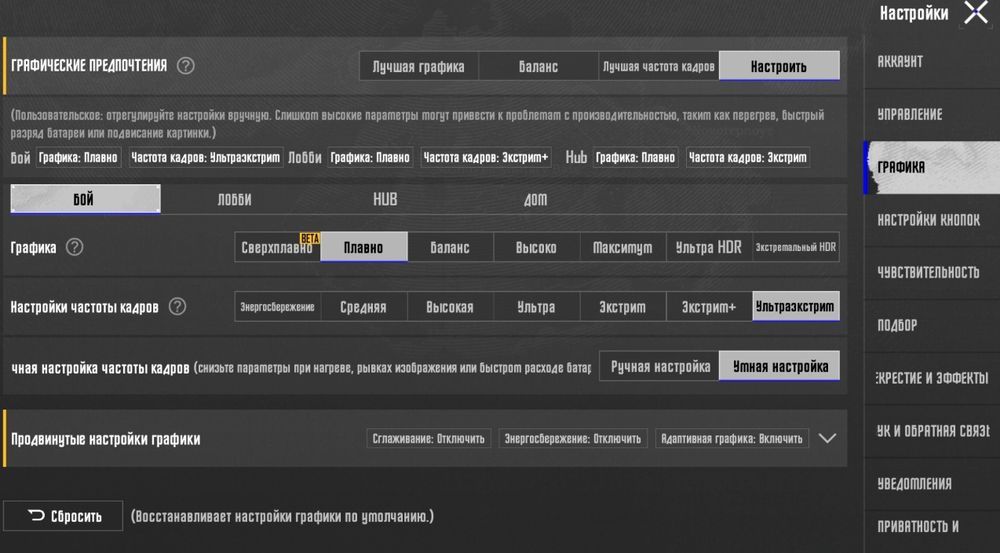The height and width of the screenshot is (553, 1000).
Task: Click Адаптивная графика: Включить tag
Action: tap(732, 439)
